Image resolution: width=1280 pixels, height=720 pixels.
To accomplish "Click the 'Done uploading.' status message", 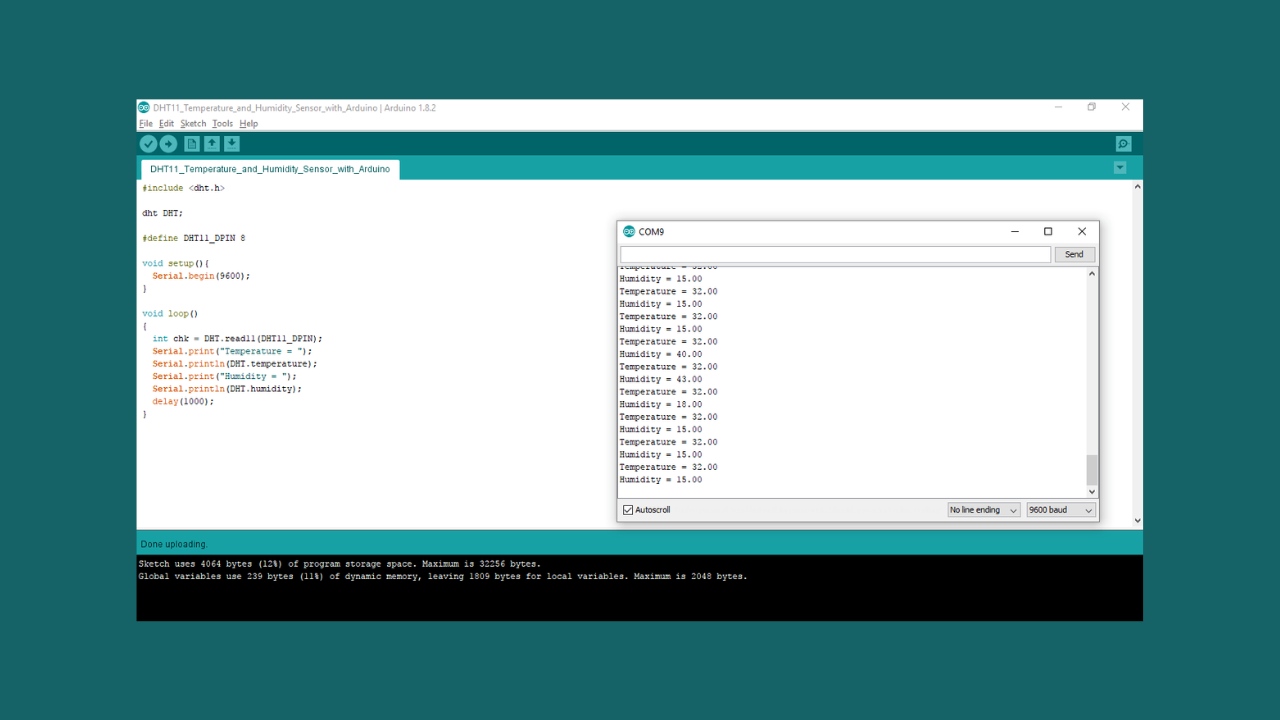I will tap(174, 544).
